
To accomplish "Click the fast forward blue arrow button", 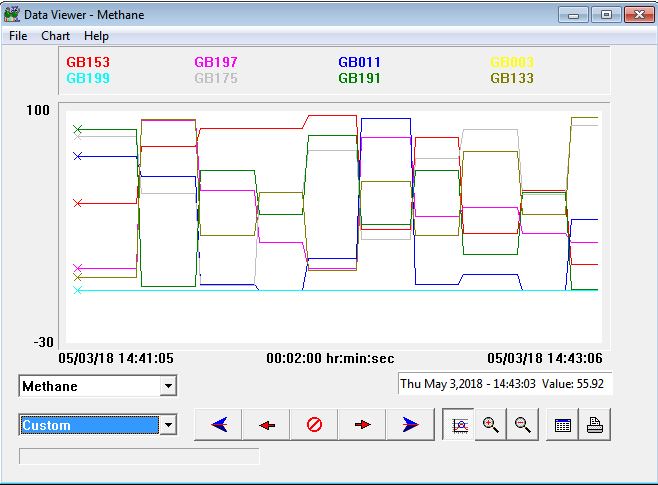I will (x=410, y=425).
